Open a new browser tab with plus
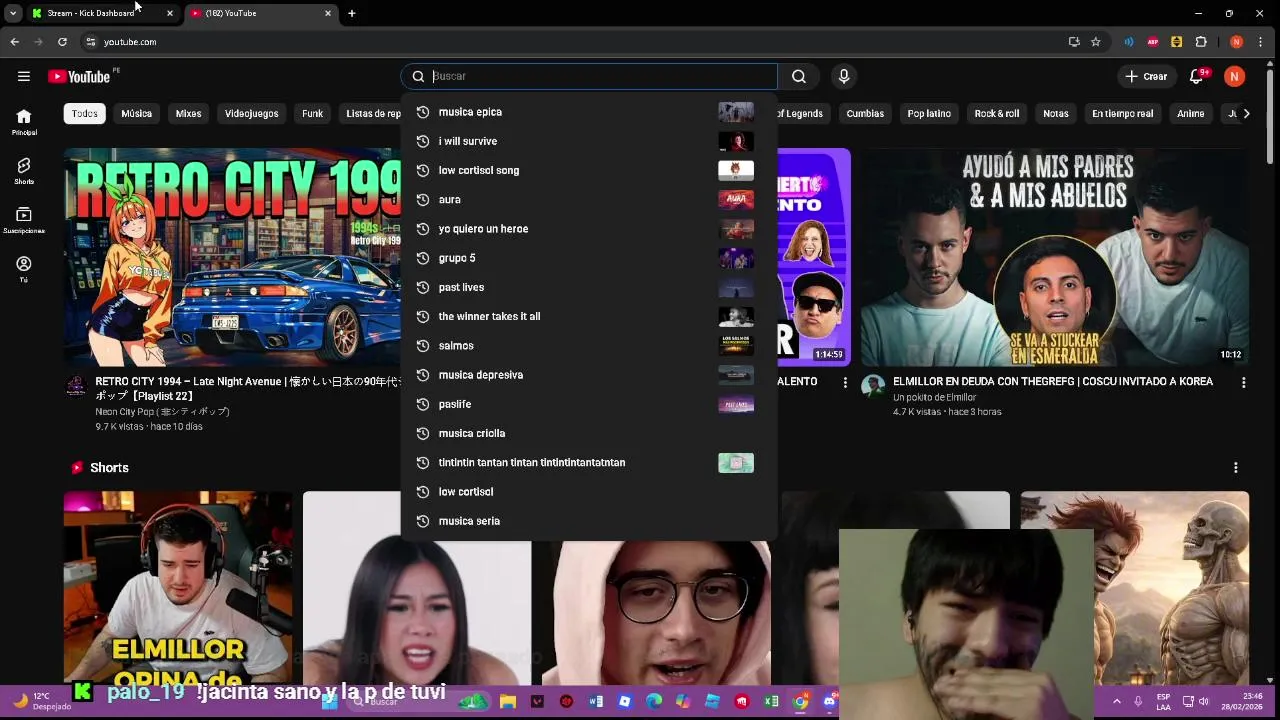The height and width of the screenshot is (720, 1280). click(x=351, y=13)
